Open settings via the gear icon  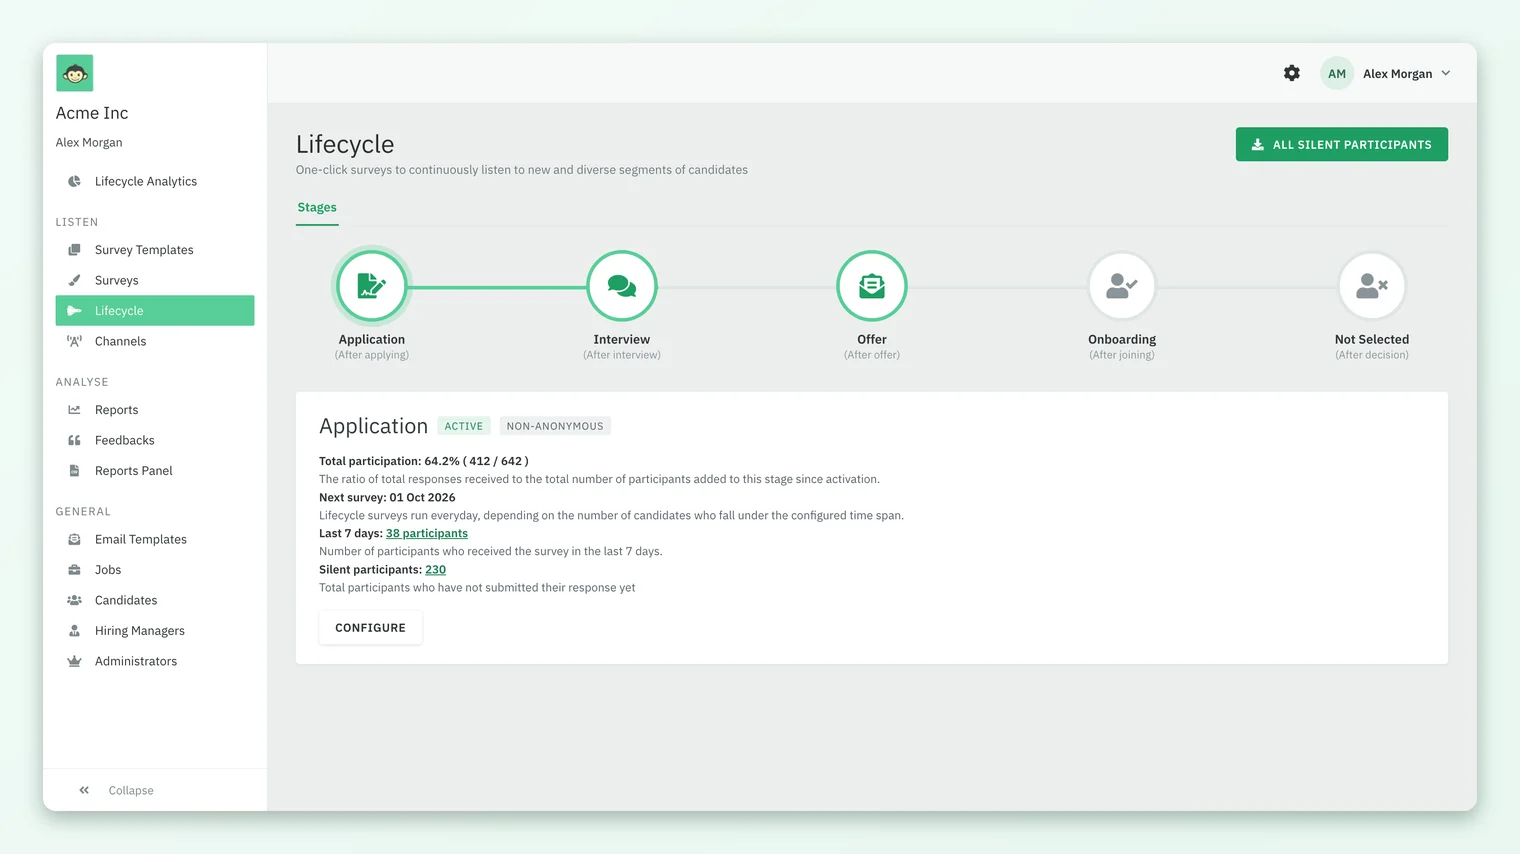[x=1292, y=73]
